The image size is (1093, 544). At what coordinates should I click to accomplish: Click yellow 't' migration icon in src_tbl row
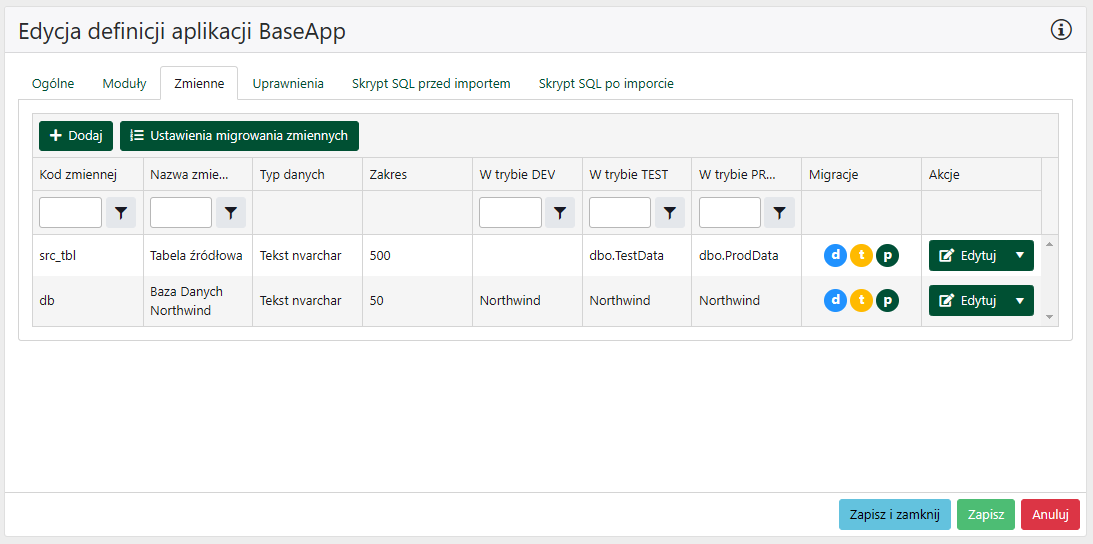862,255
